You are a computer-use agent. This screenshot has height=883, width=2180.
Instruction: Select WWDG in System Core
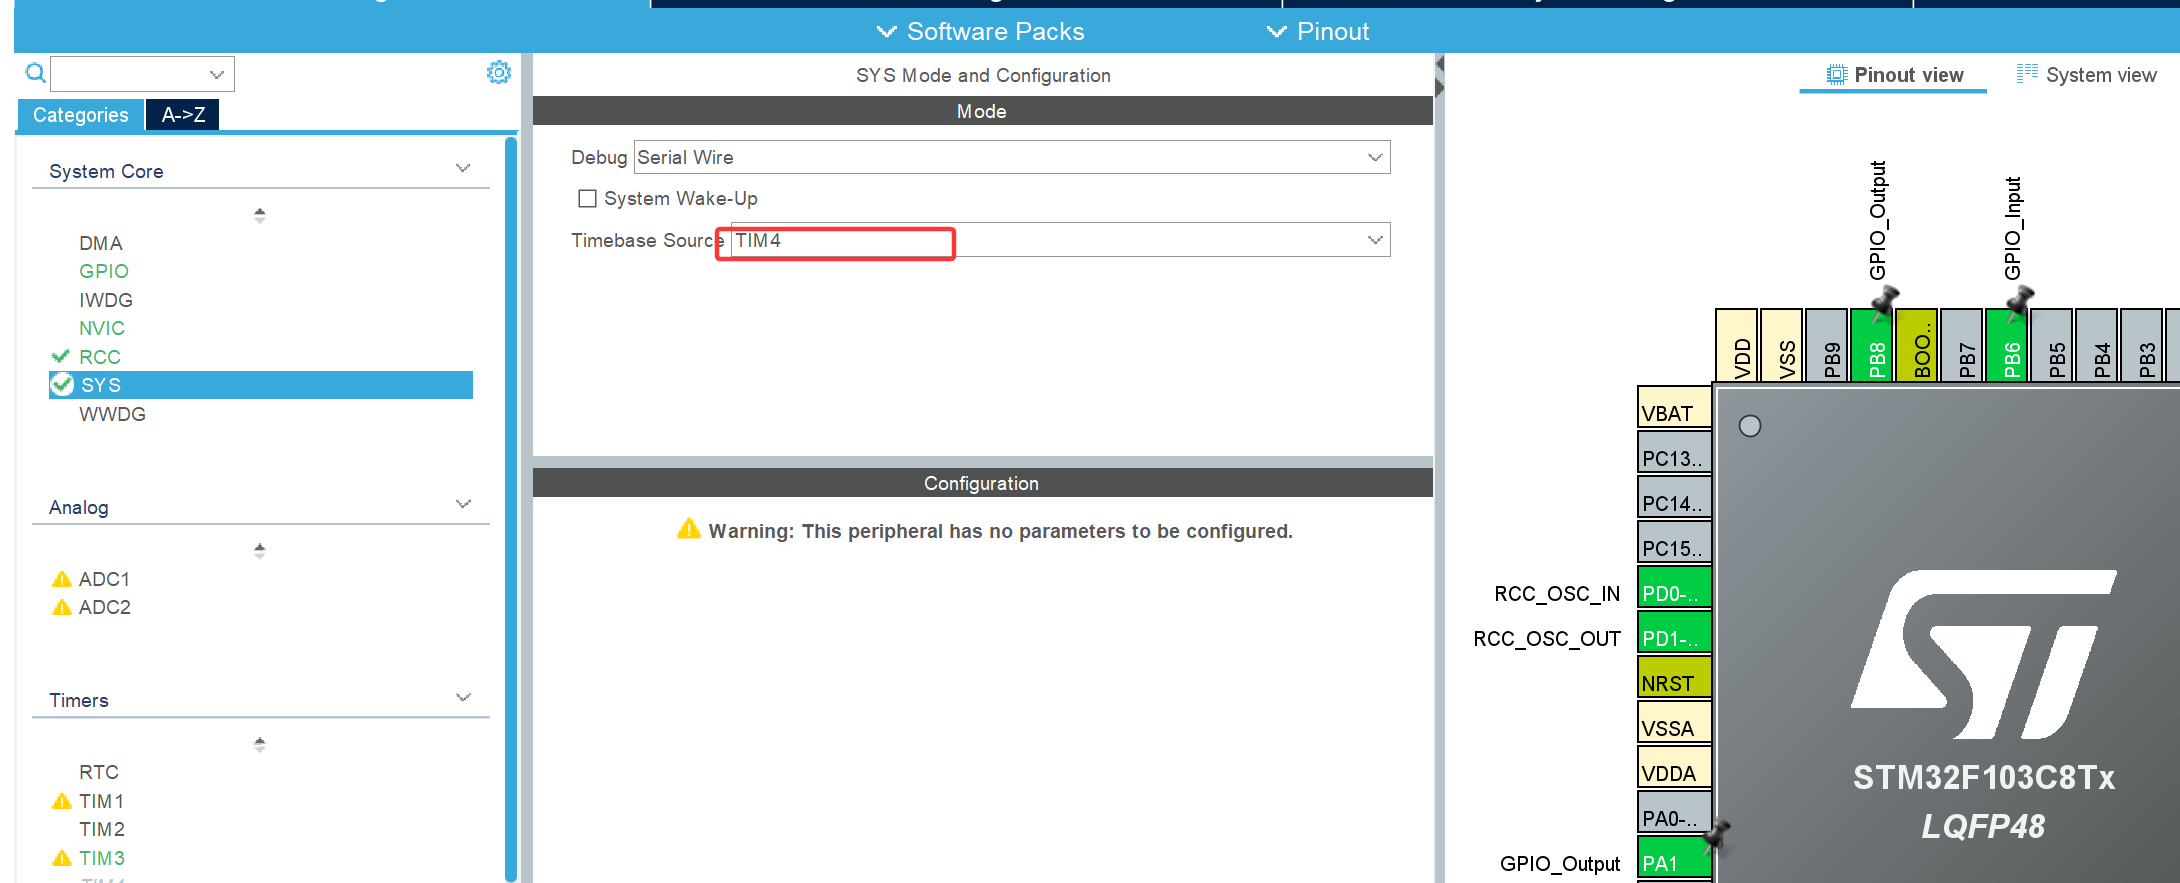[112, 414]
